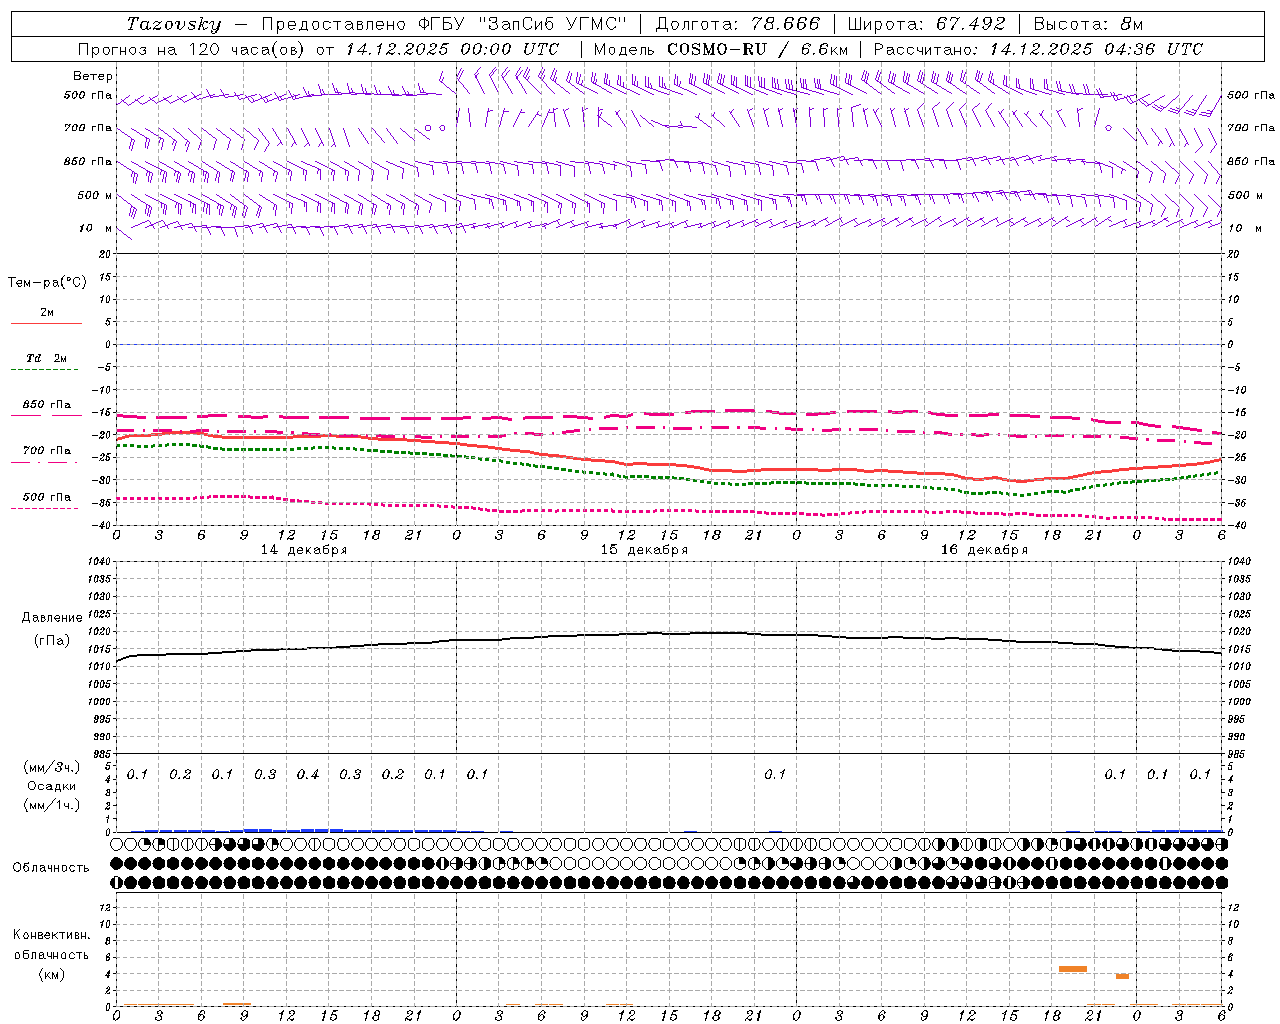Click the Облачность cloud cover label
This screenshot has width=1280, height=1024.
(x=51, y=868)
